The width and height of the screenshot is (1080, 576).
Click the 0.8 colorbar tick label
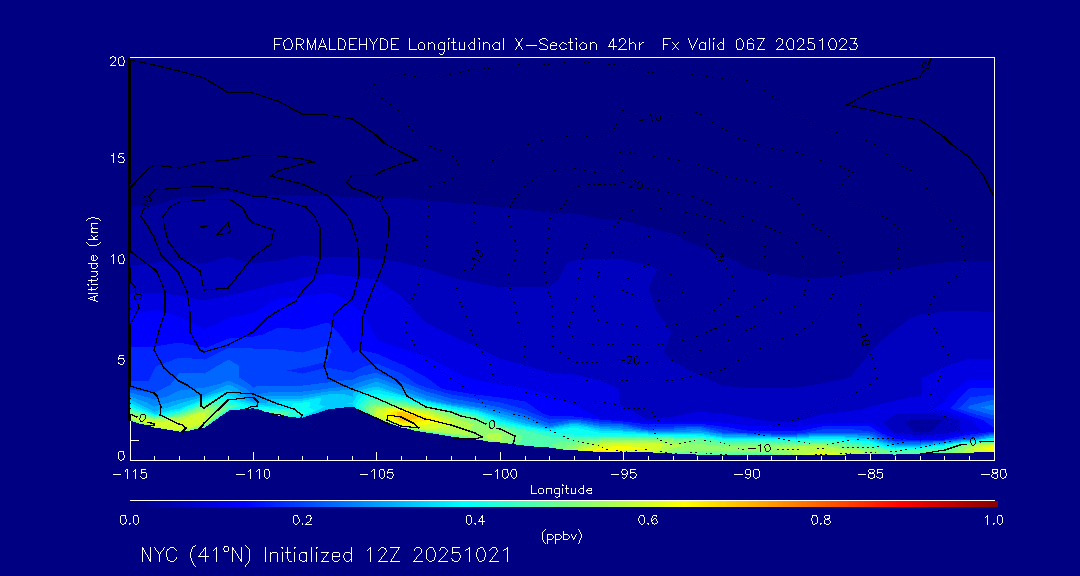click(x=821, y=520)
